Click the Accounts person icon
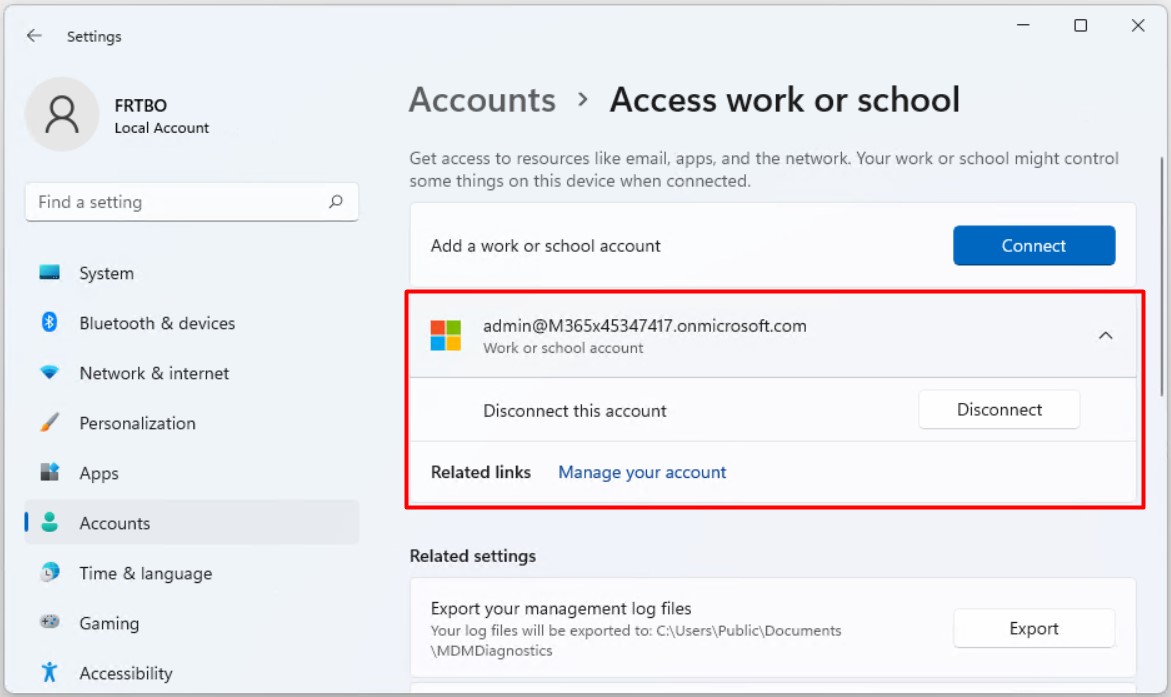The image size is (1171, 697). pos(49,522)
